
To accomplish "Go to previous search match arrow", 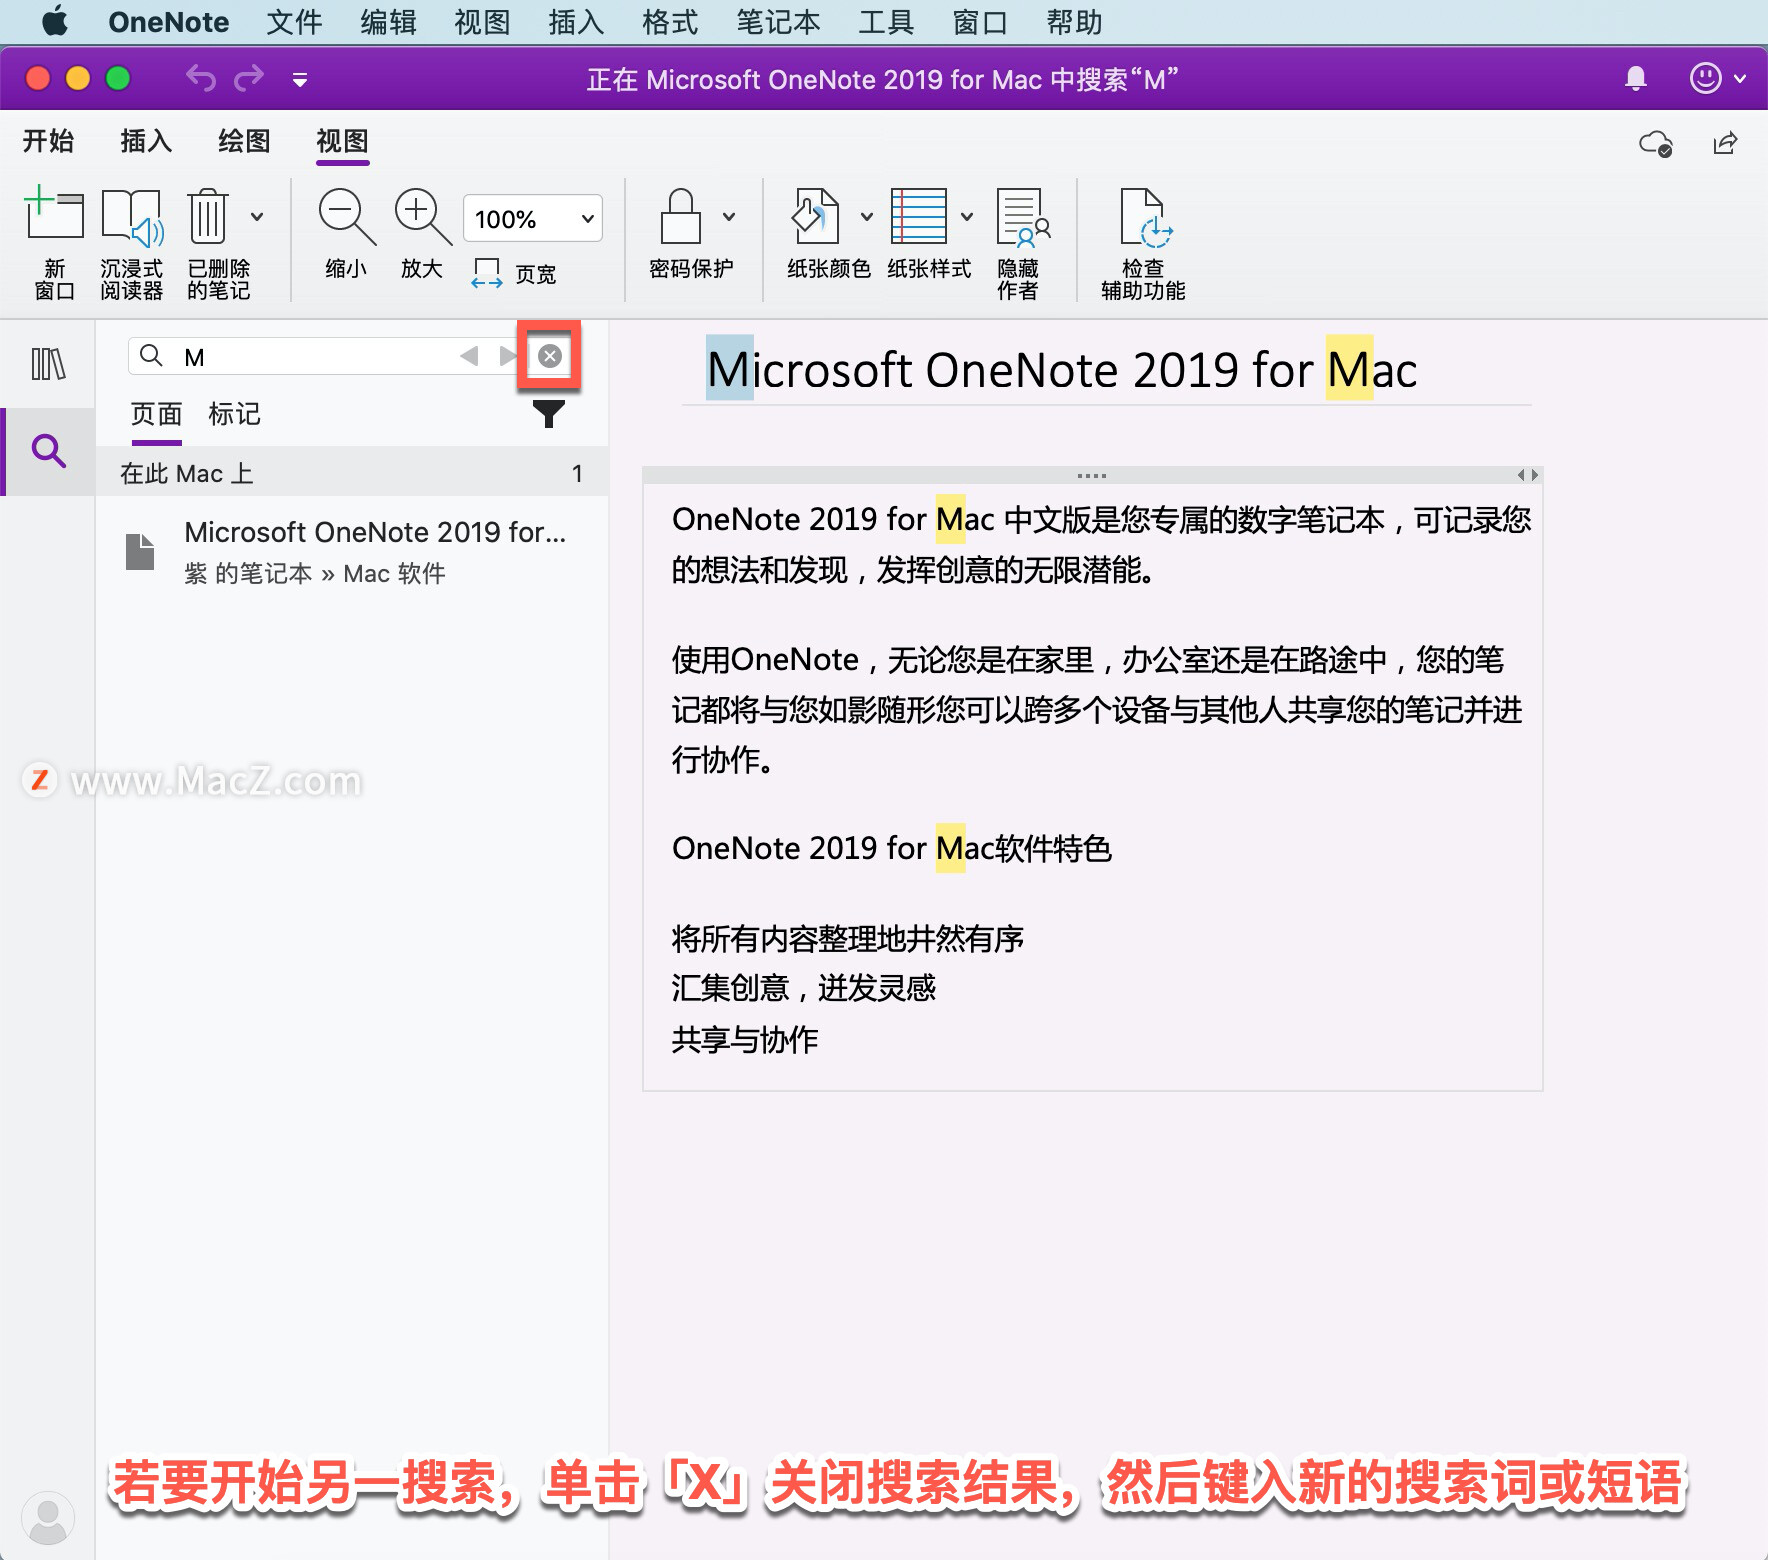I will click(469, 356).
